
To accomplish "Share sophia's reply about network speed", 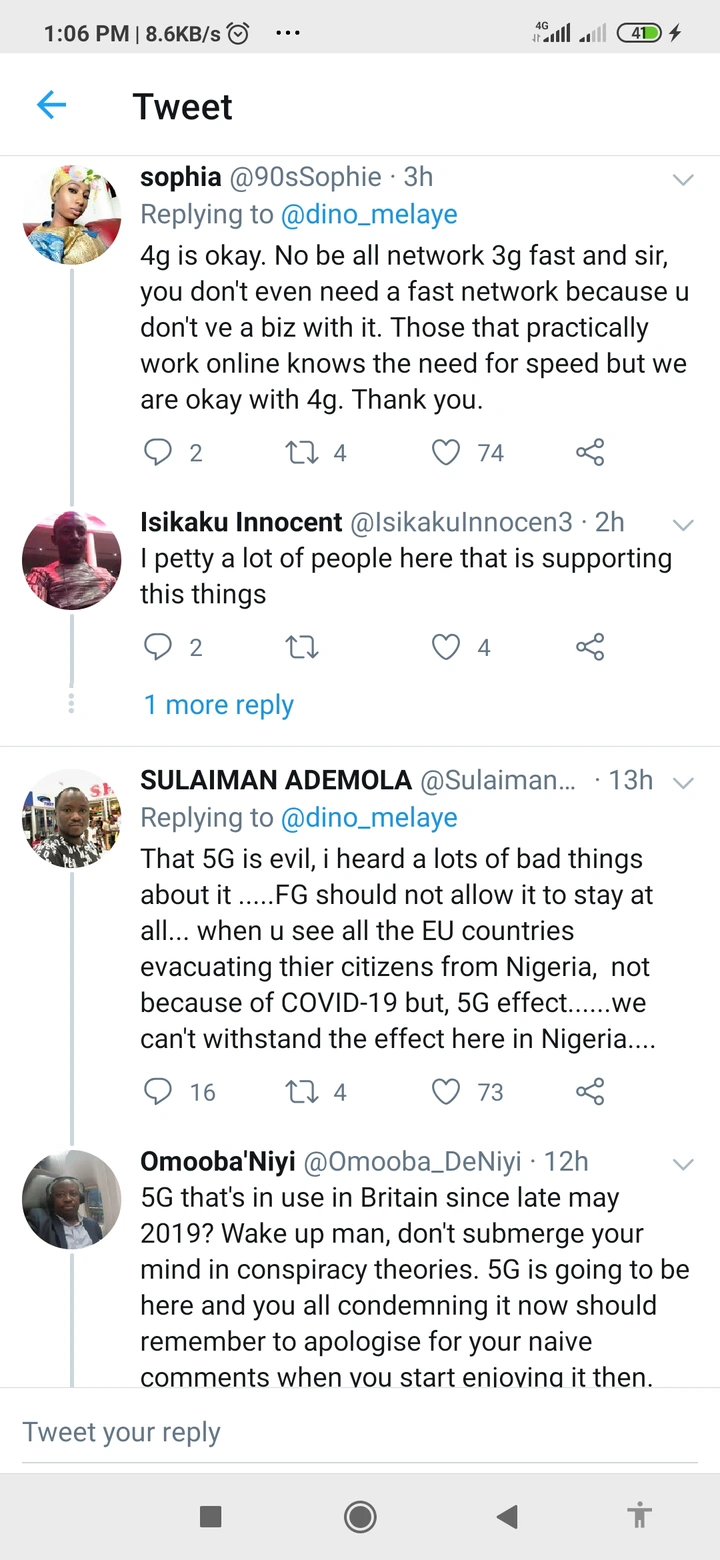I will click(589, 452).
